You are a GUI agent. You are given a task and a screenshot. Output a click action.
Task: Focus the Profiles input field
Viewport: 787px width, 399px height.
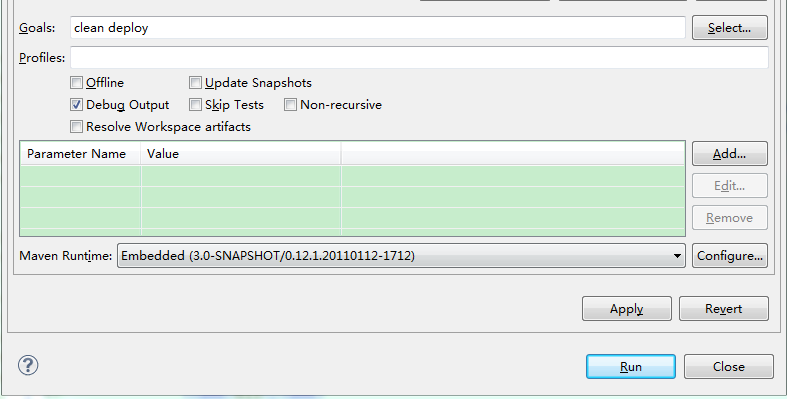tap(419, 58)
